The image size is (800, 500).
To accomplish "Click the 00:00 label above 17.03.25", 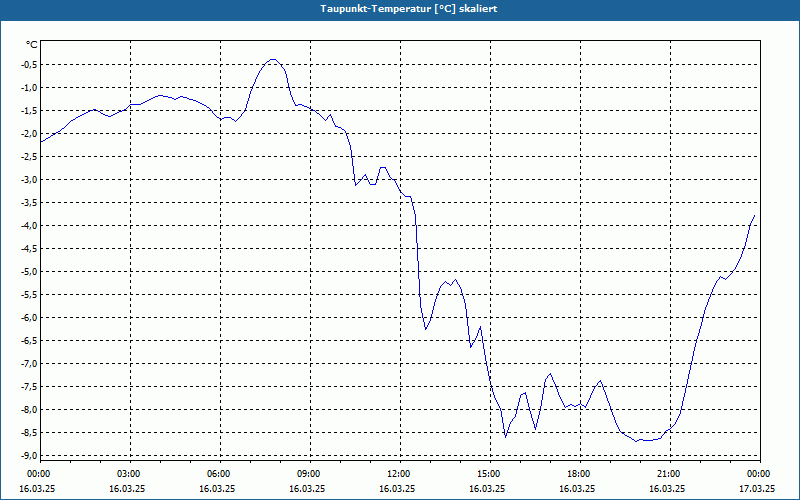I will 759,474.
